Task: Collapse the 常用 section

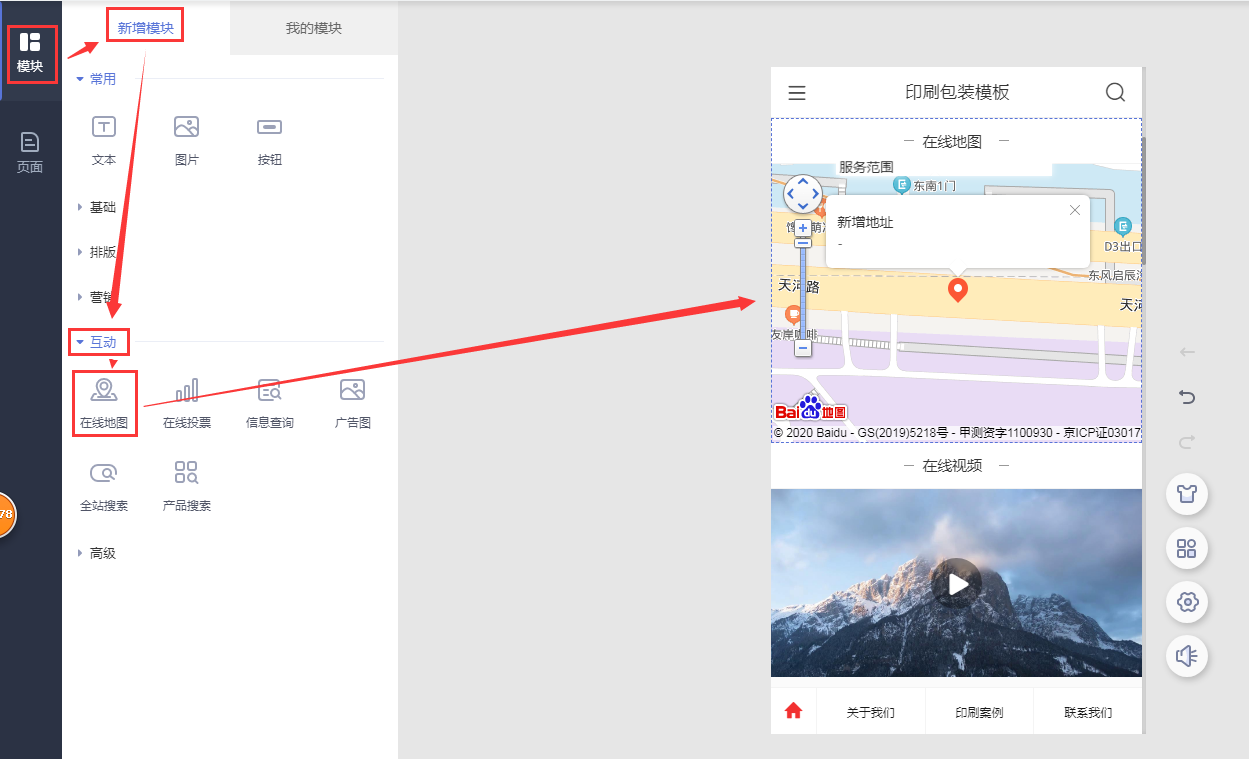Action: pyautogui.click(x=97, y=79)
